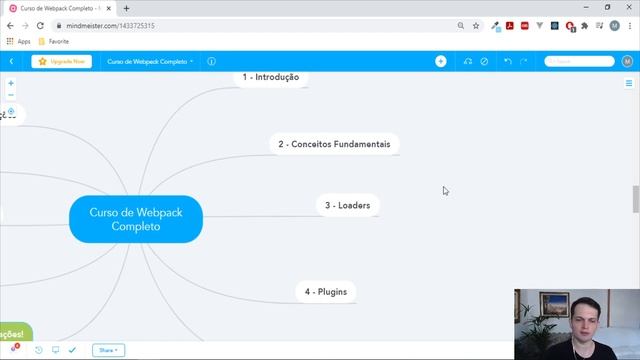
Task: Open the media control playlist icon
Action: 599,26
